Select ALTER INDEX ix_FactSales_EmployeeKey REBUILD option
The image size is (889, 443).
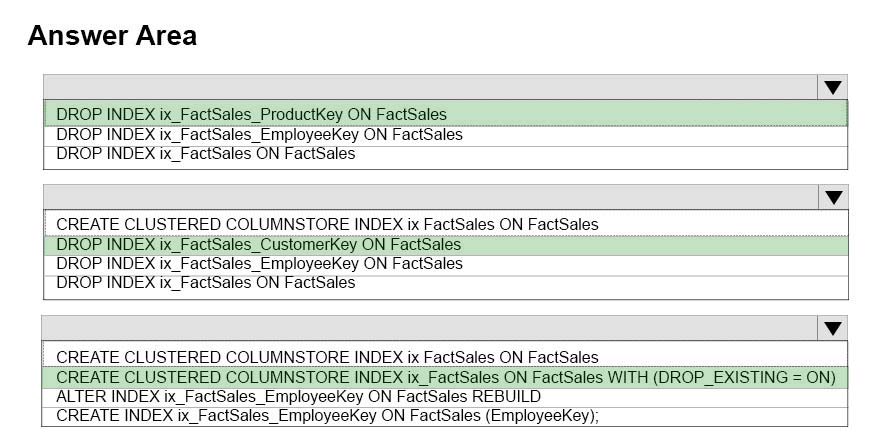pyautogui.click(x=298, y=396)
